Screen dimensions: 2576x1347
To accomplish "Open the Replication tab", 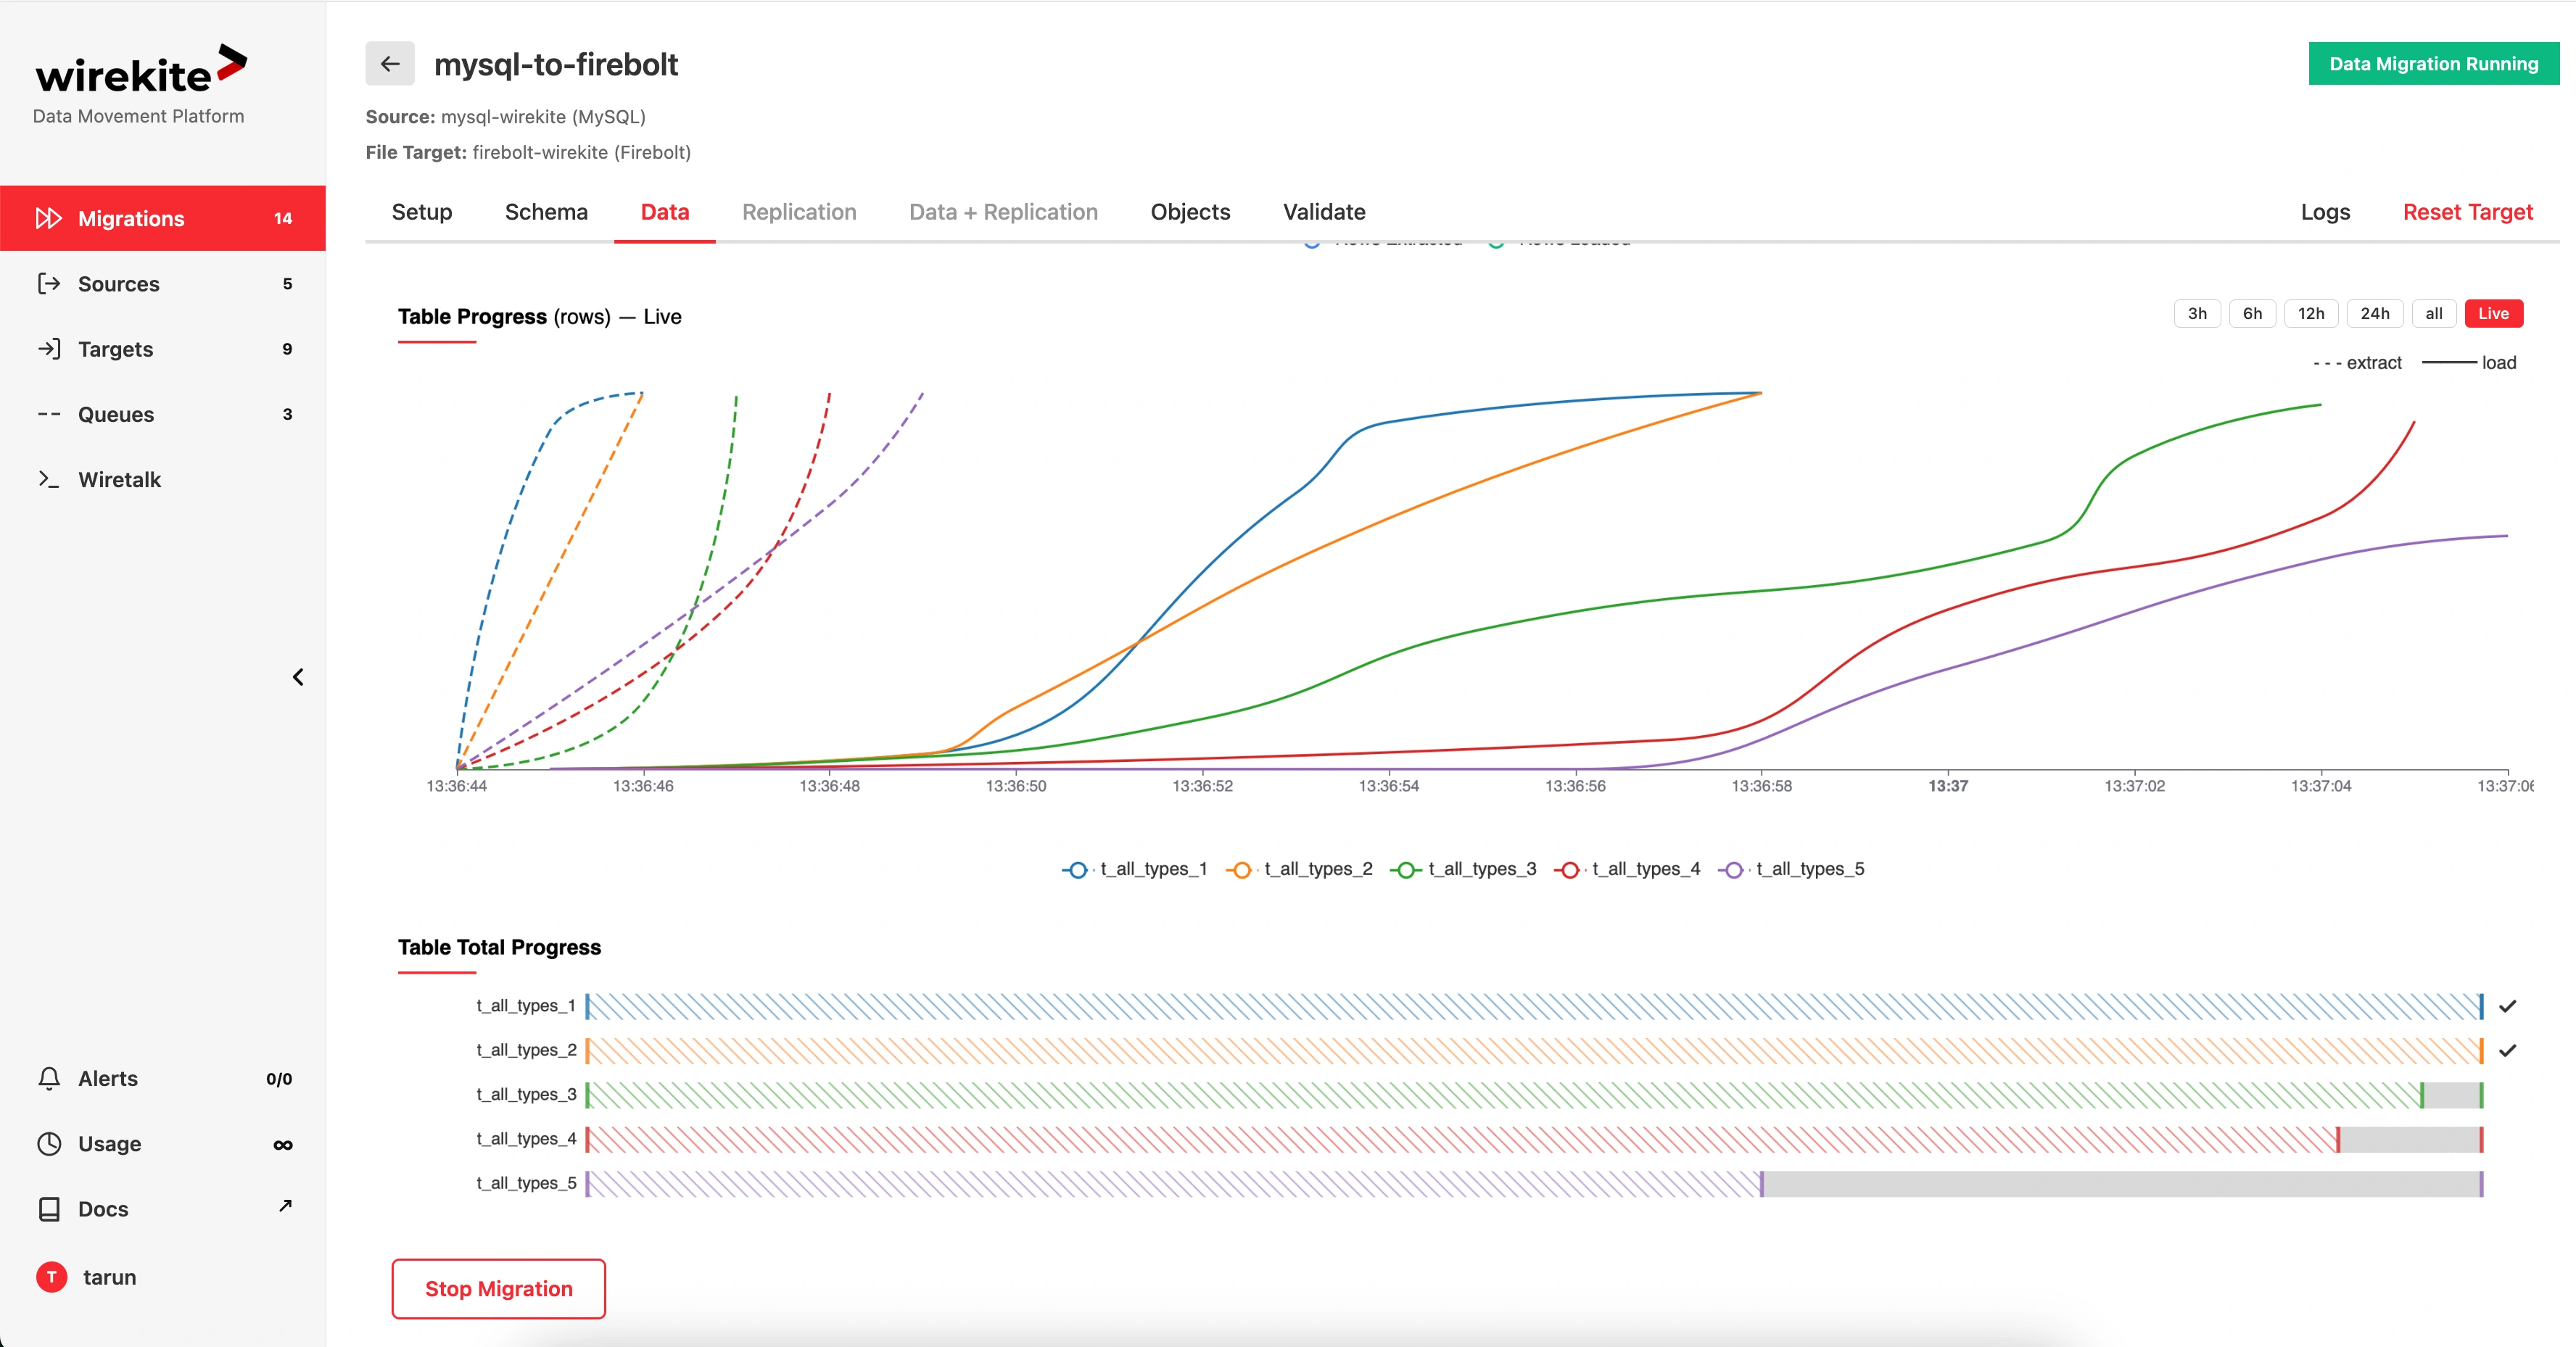I will coord(799,212).
